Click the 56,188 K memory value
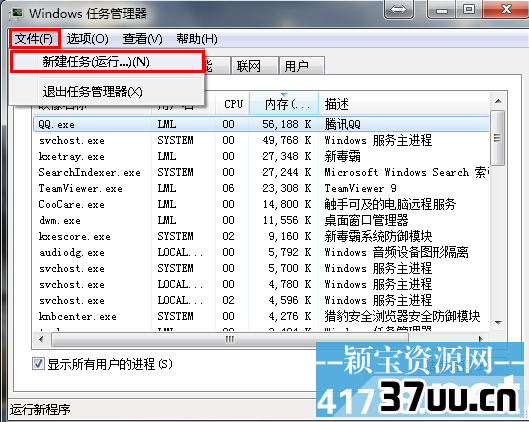The height and width of the screenshot is (422, 529). (x=287, y=124)
